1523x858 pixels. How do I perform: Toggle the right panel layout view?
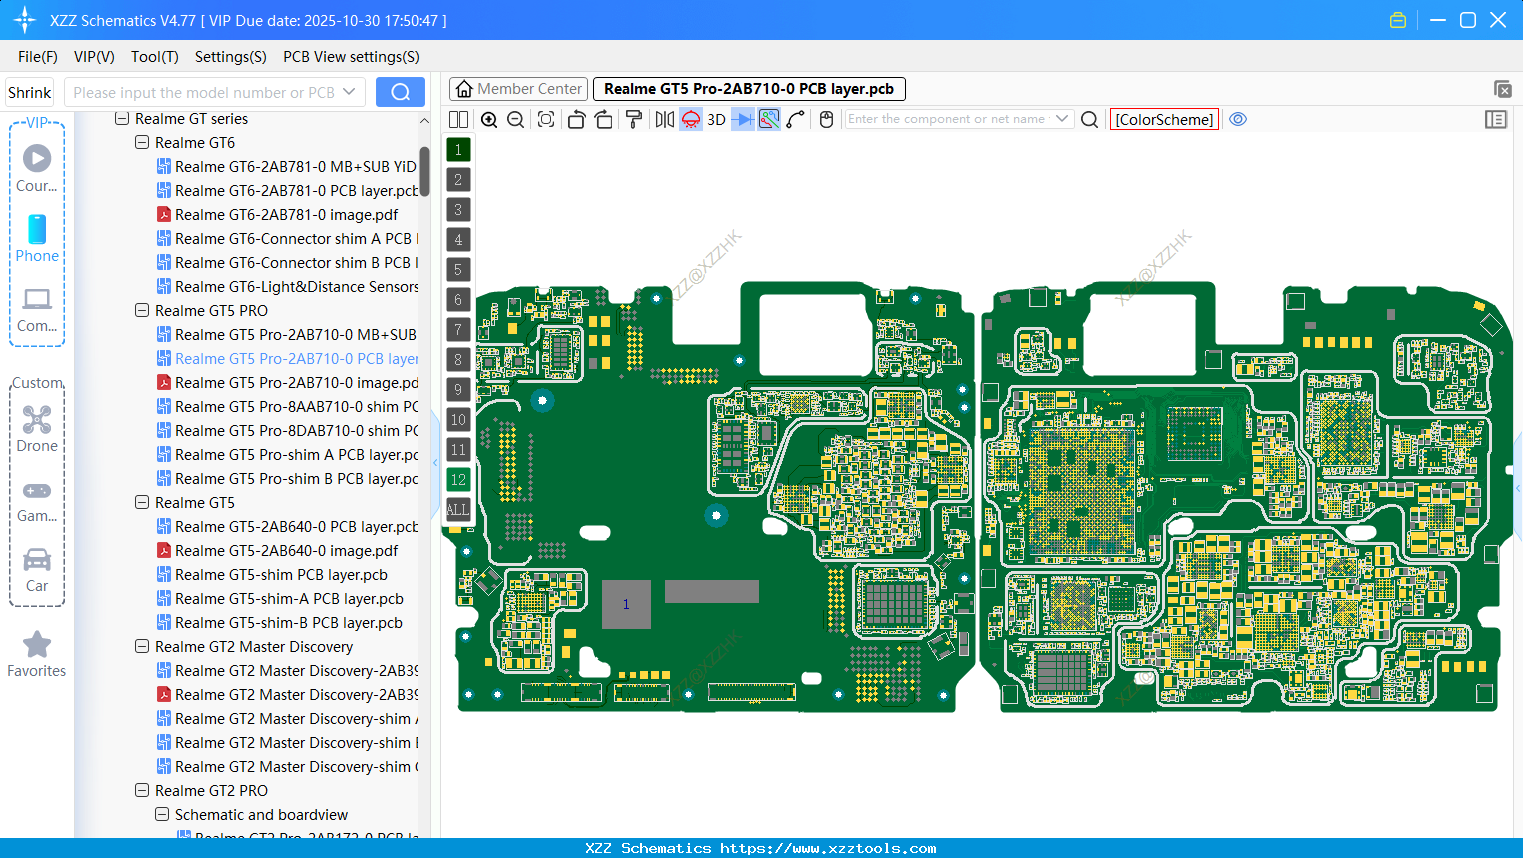point(1496,119)
